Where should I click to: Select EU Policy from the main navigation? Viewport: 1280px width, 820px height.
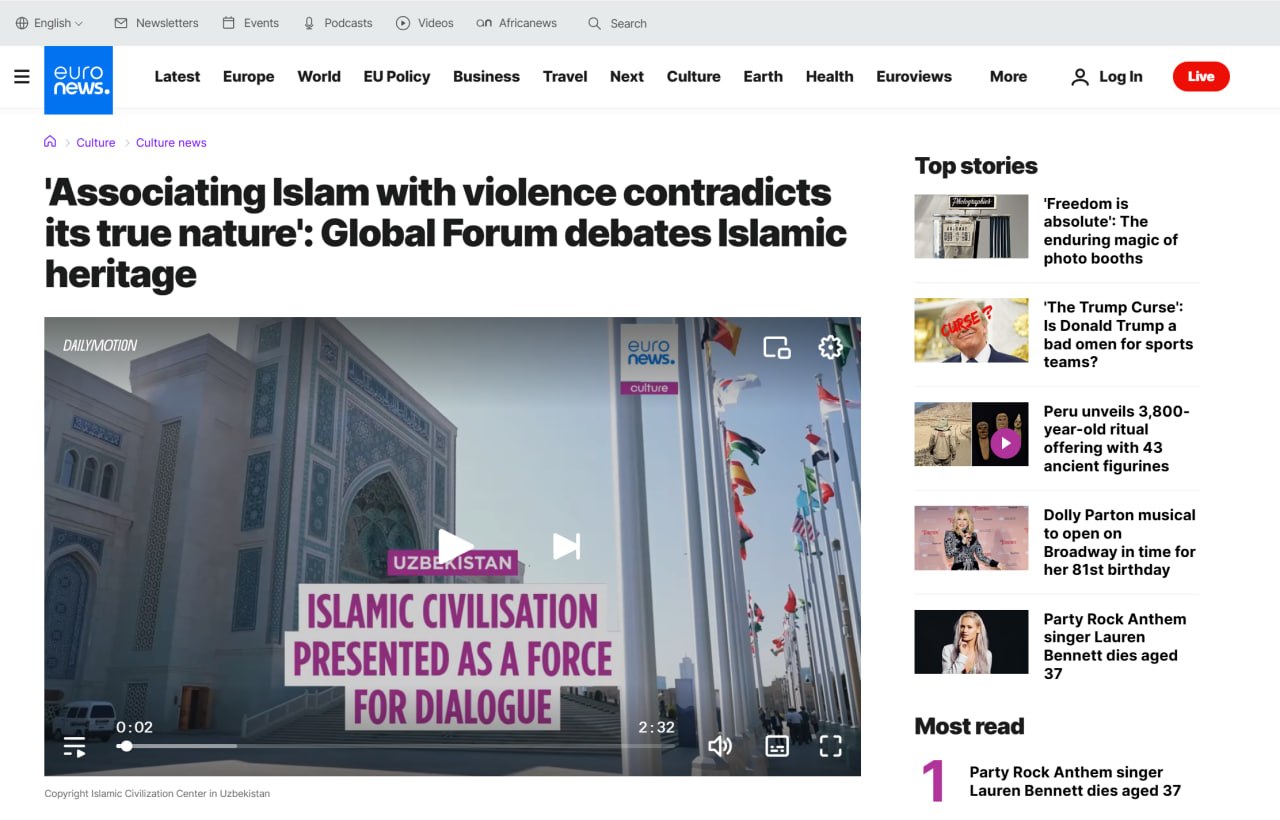397,76
